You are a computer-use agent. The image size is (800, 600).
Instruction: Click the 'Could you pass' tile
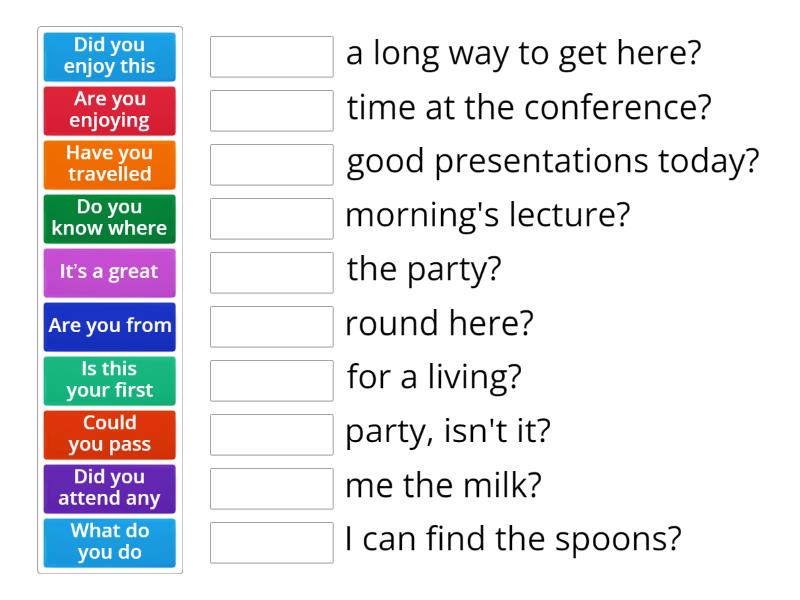tap(110, 435)
